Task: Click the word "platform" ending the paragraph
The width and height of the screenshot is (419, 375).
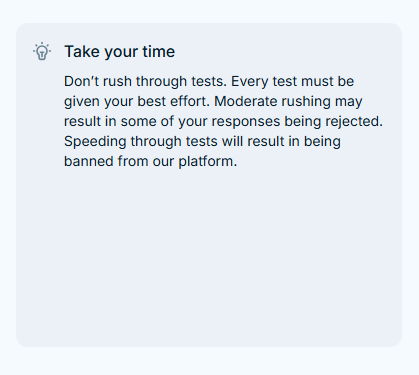Action: point(206,162)
